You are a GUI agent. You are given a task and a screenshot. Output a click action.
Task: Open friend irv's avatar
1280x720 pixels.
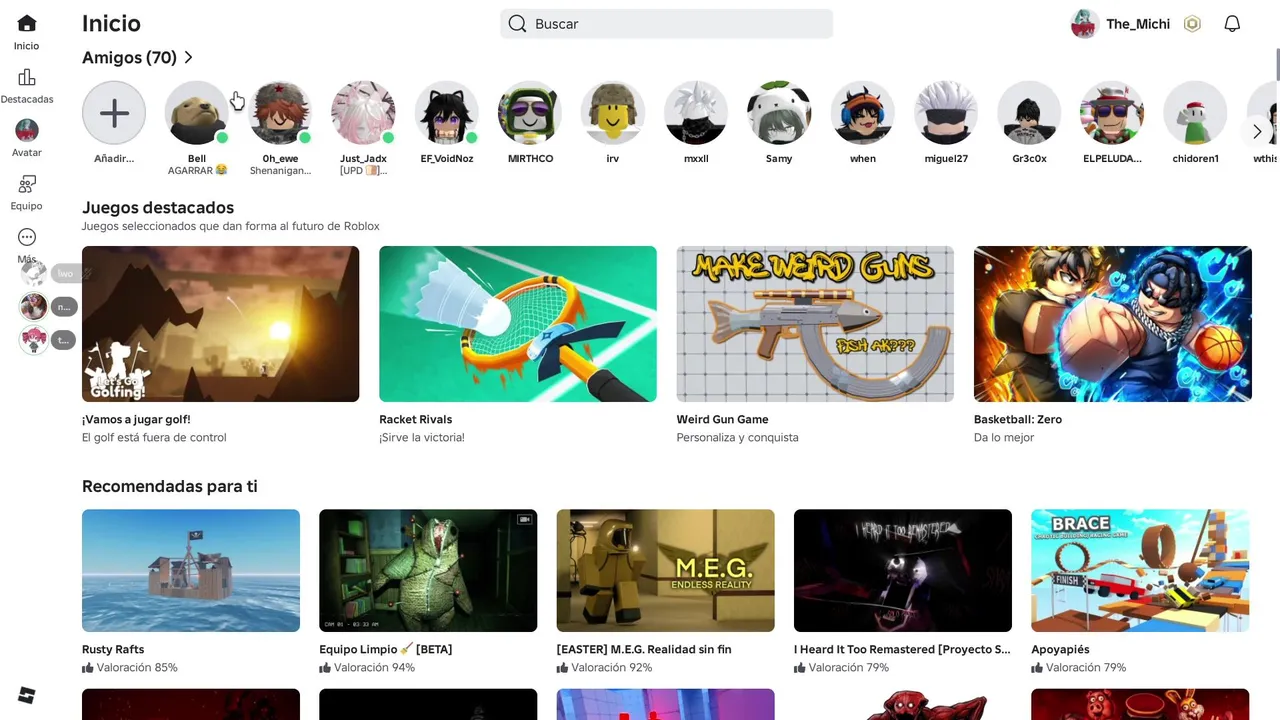click(613, 113)
